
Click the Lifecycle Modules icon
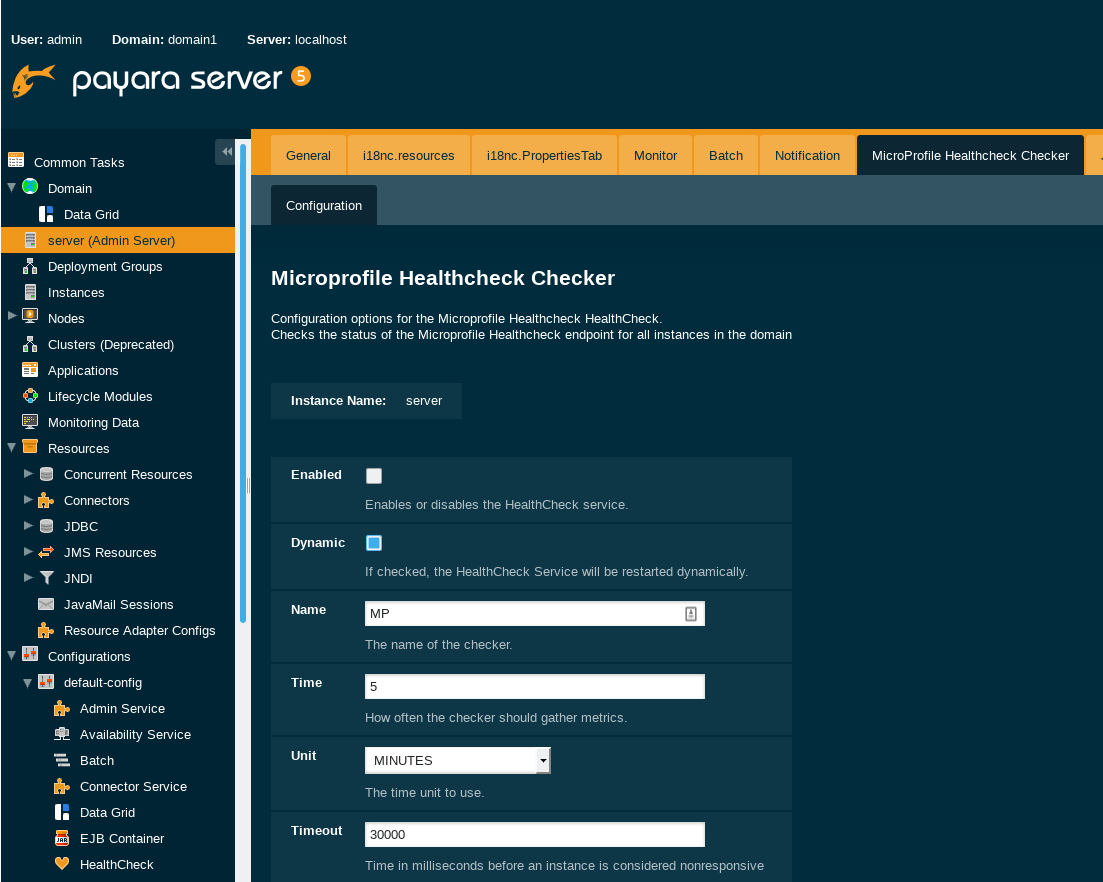30,396
